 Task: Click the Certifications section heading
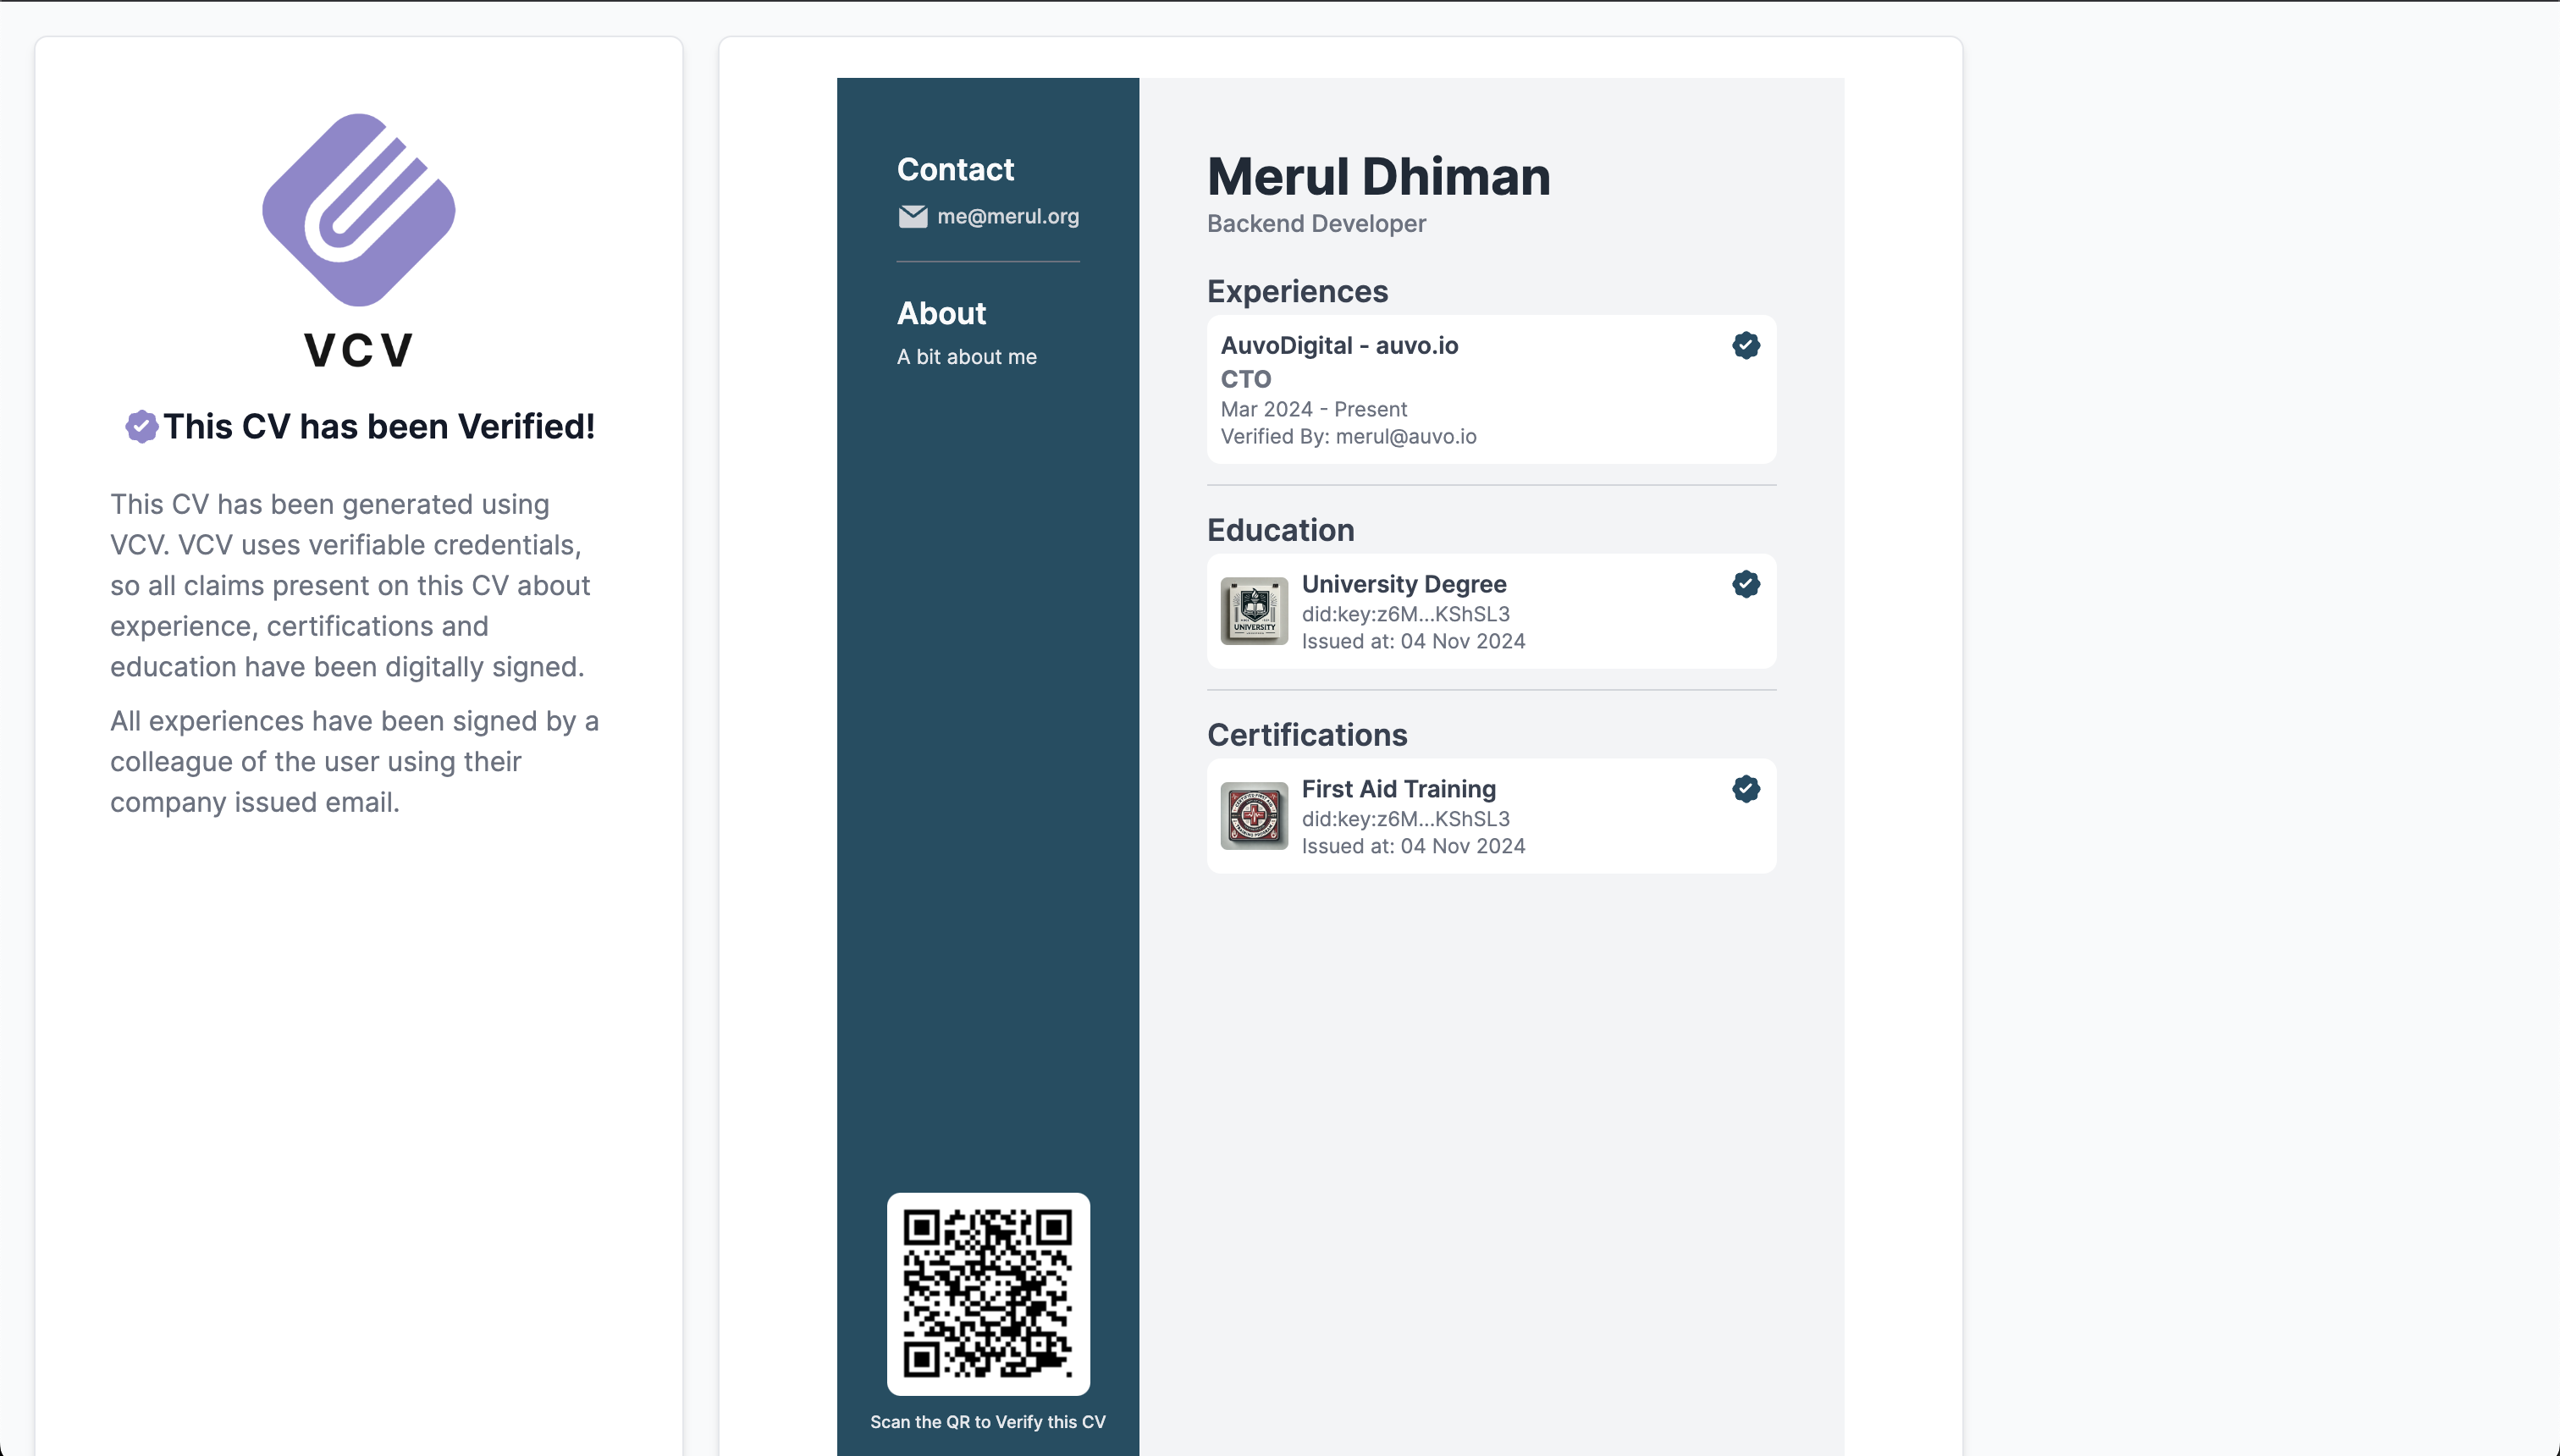pos(1307,735)
